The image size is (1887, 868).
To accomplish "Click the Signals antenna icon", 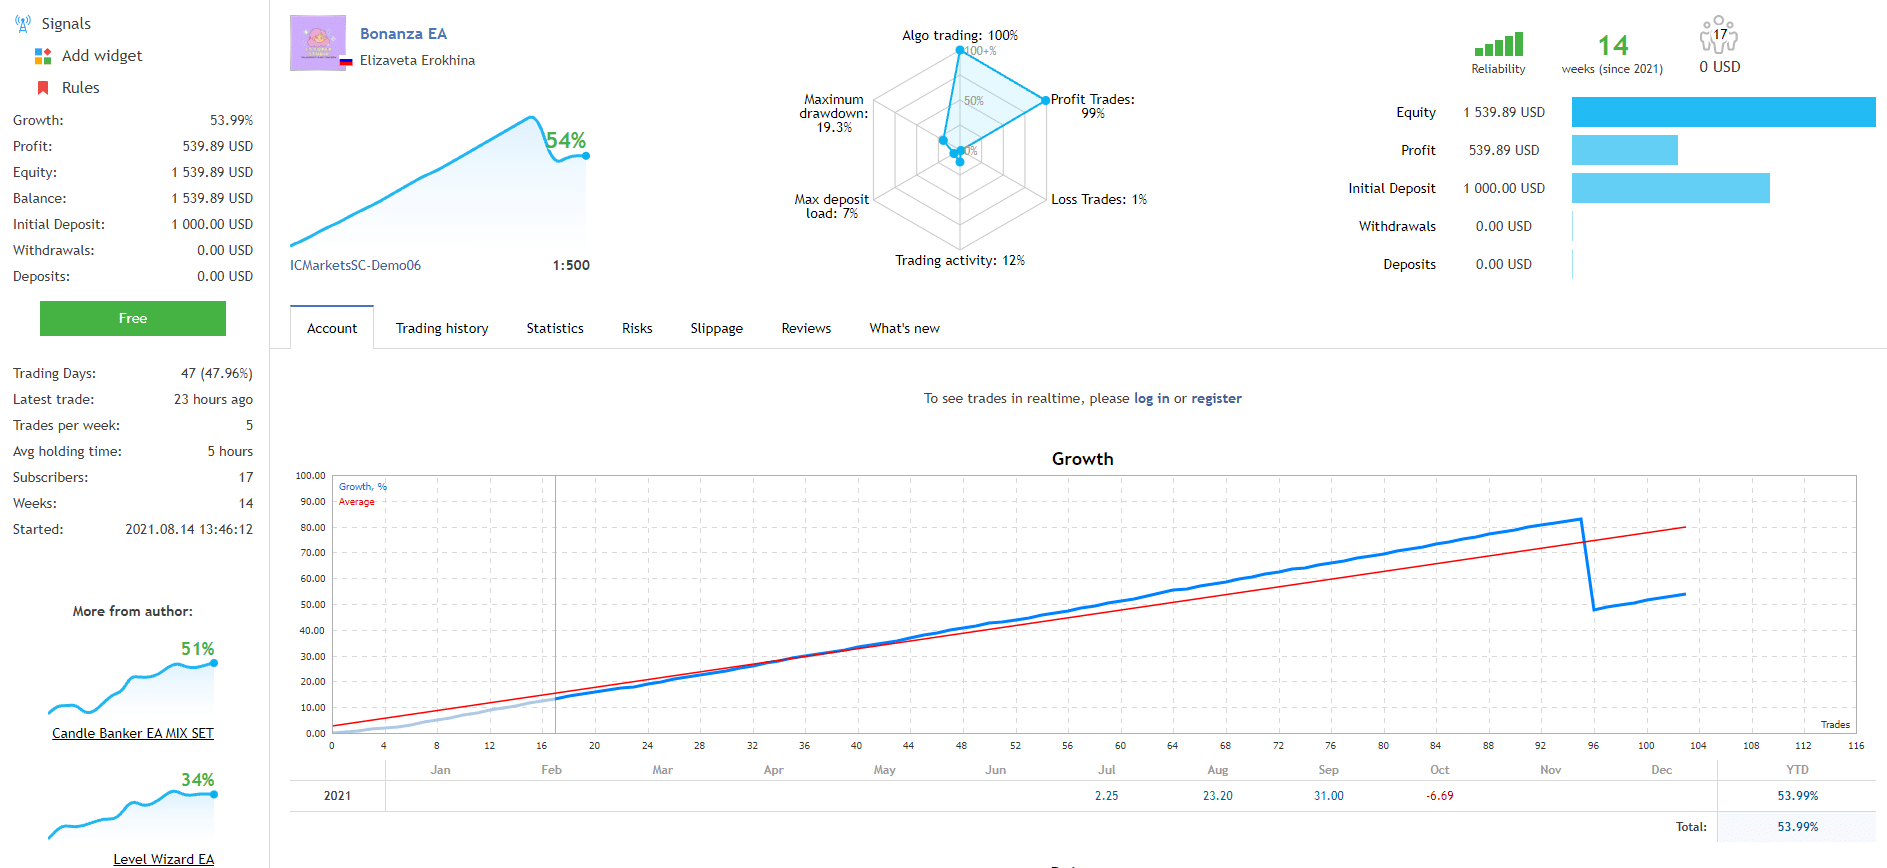I will point(23,24).
